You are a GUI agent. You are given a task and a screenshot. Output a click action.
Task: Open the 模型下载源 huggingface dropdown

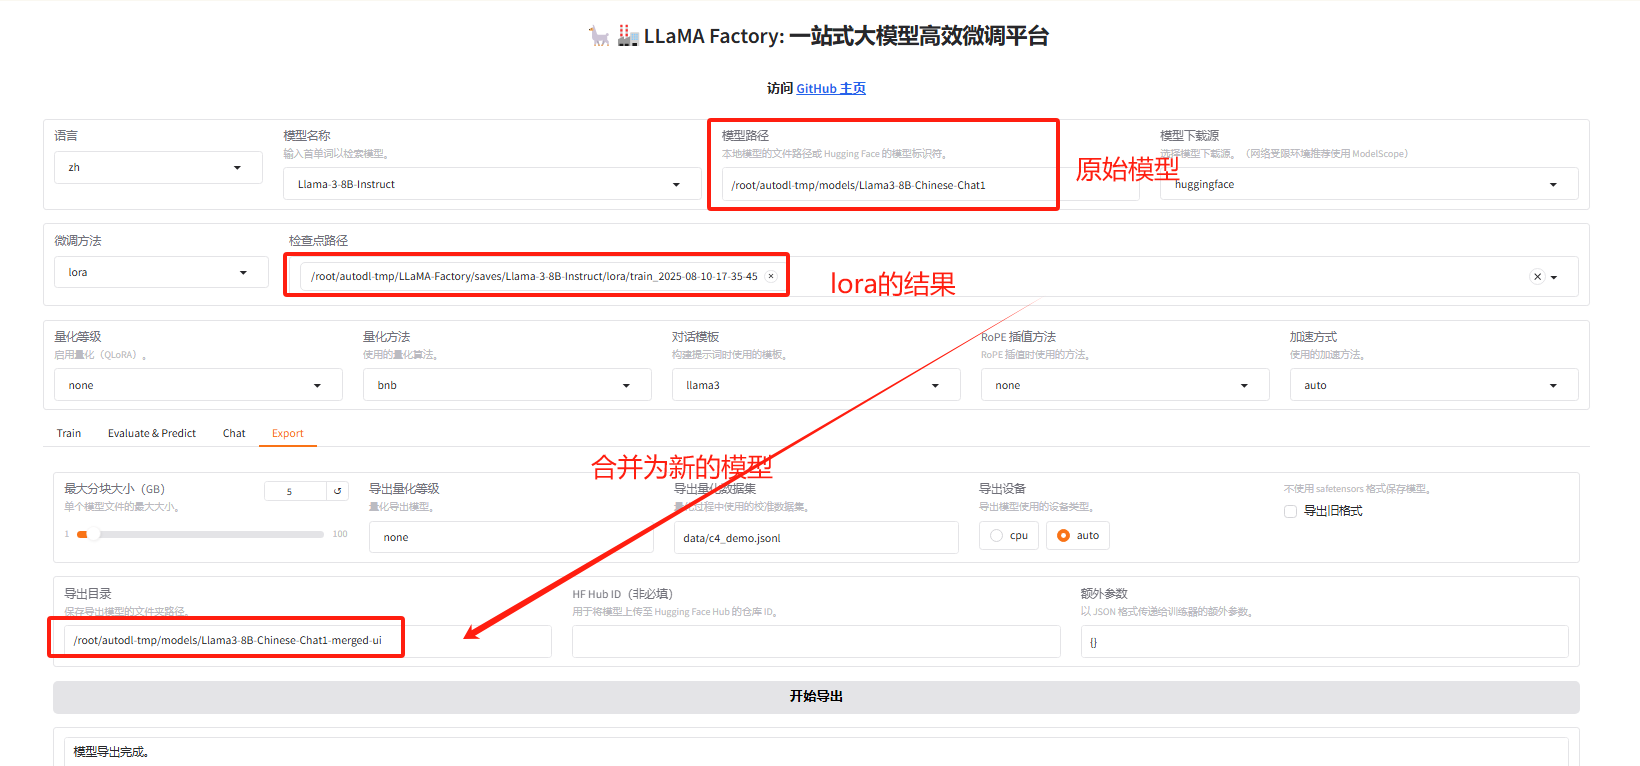pos(1369,184)
